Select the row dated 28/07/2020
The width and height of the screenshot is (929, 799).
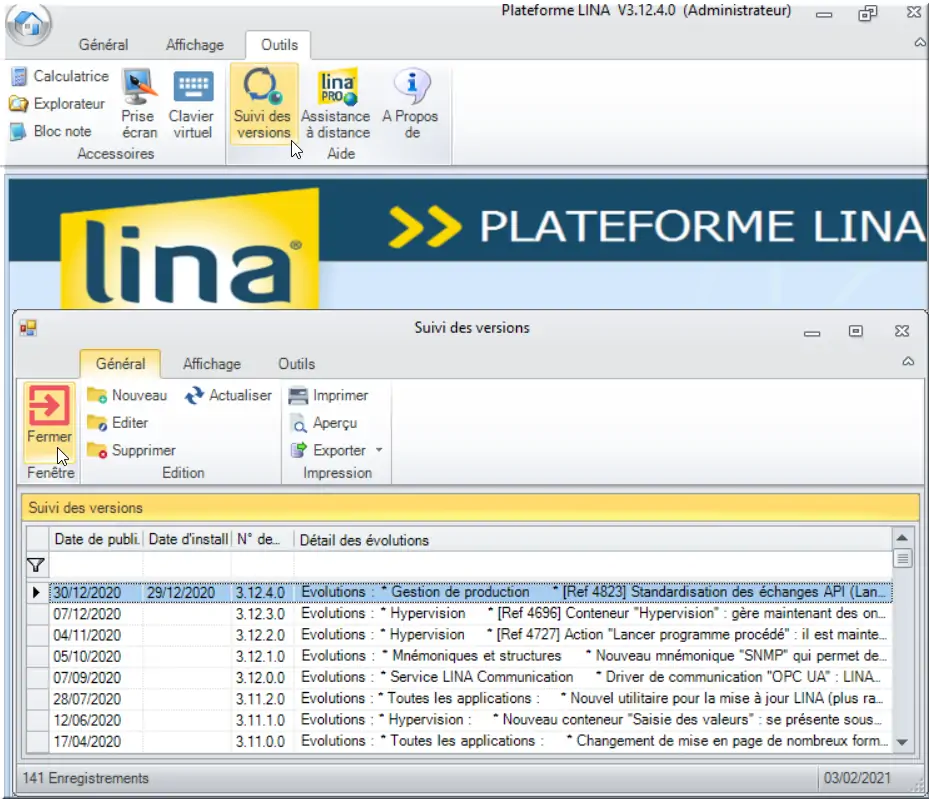coord(471,699)
